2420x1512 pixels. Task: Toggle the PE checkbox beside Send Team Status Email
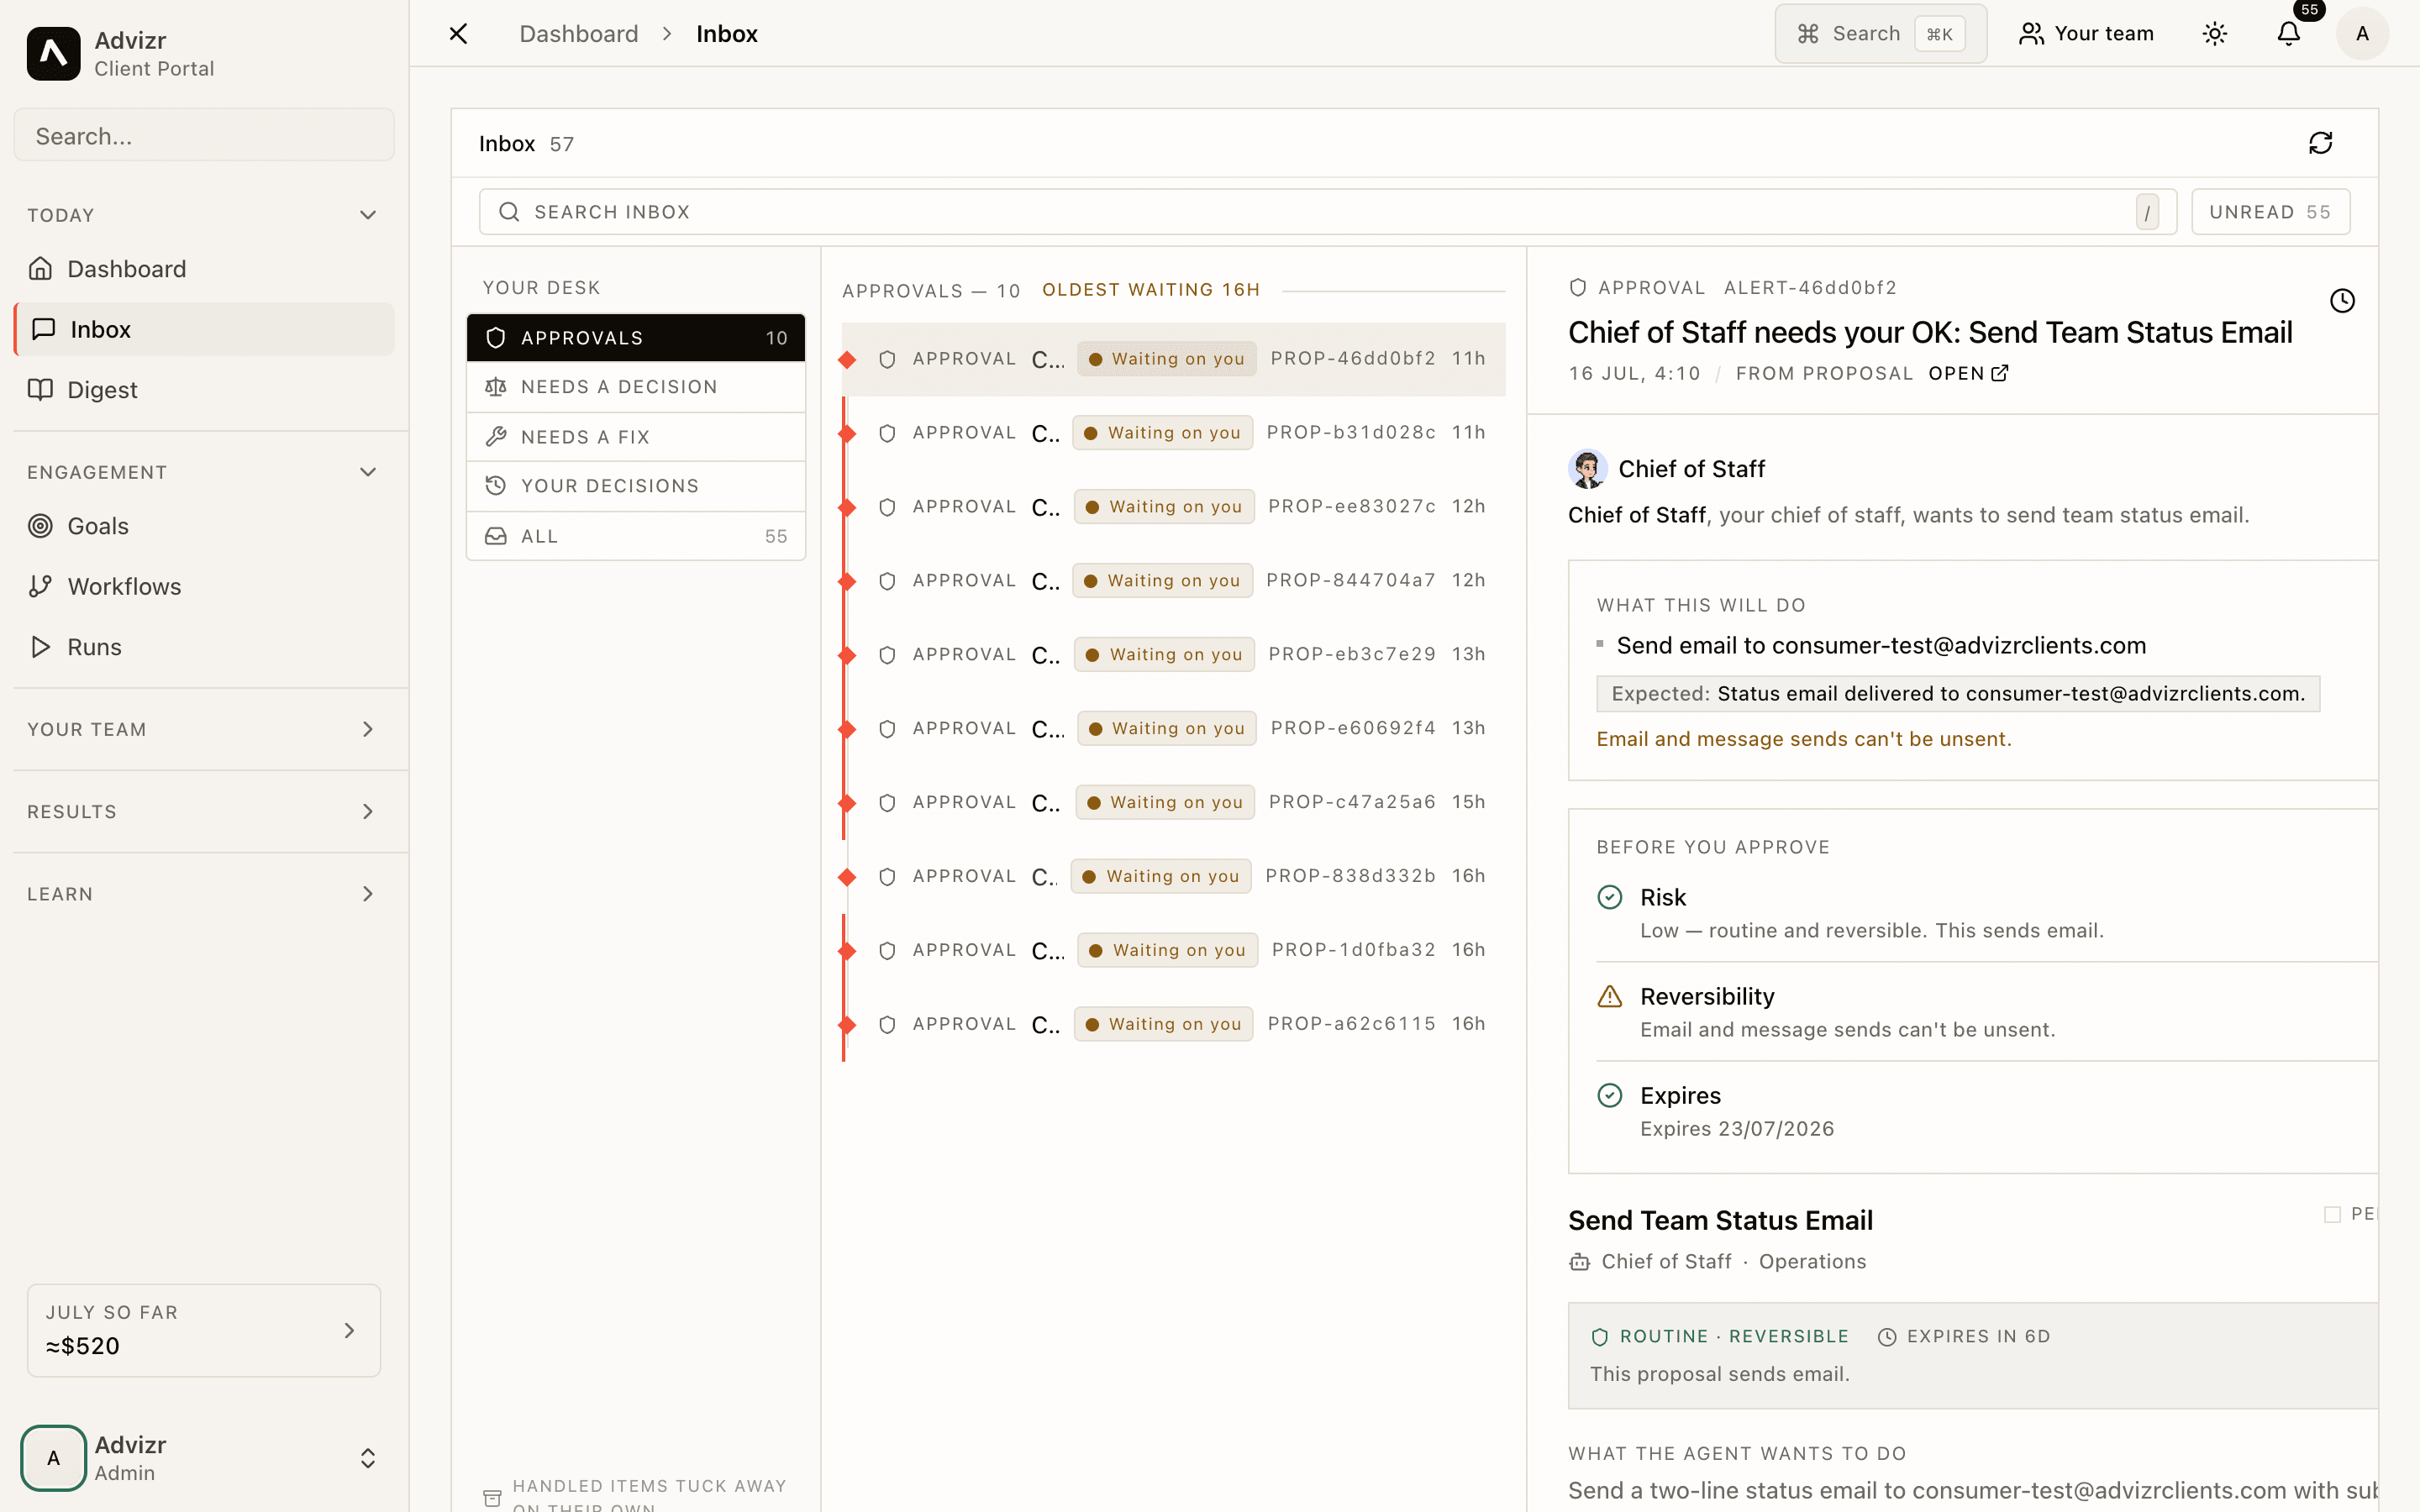2332,1214
